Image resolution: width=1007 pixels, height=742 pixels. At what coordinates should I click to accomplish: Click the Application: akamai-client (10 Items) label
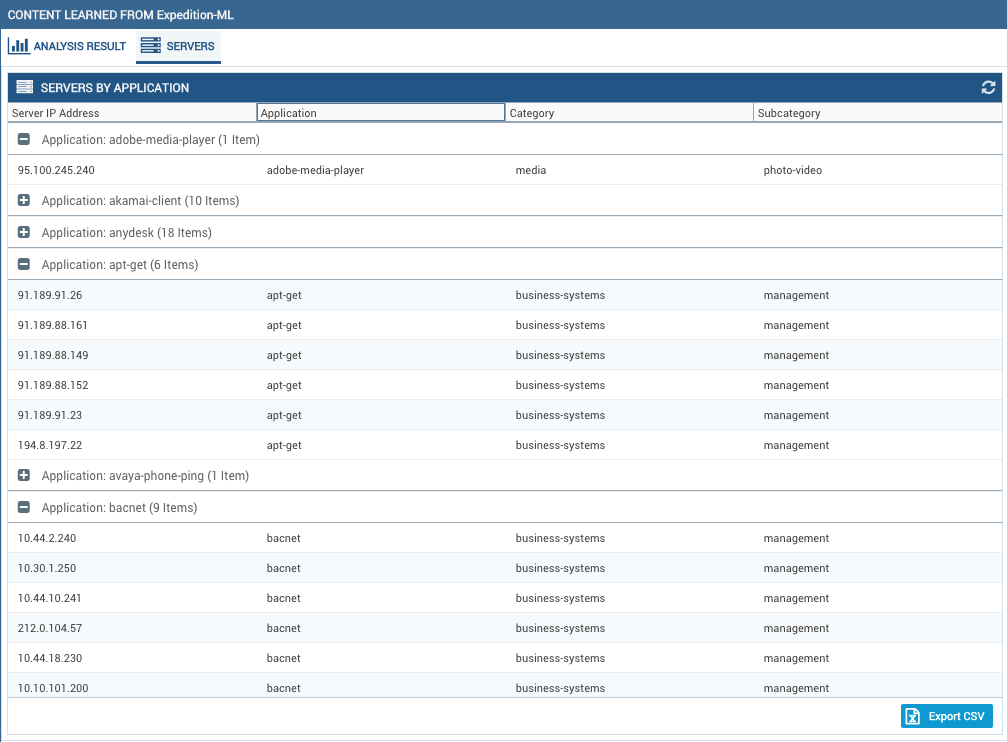pos(141,201)
